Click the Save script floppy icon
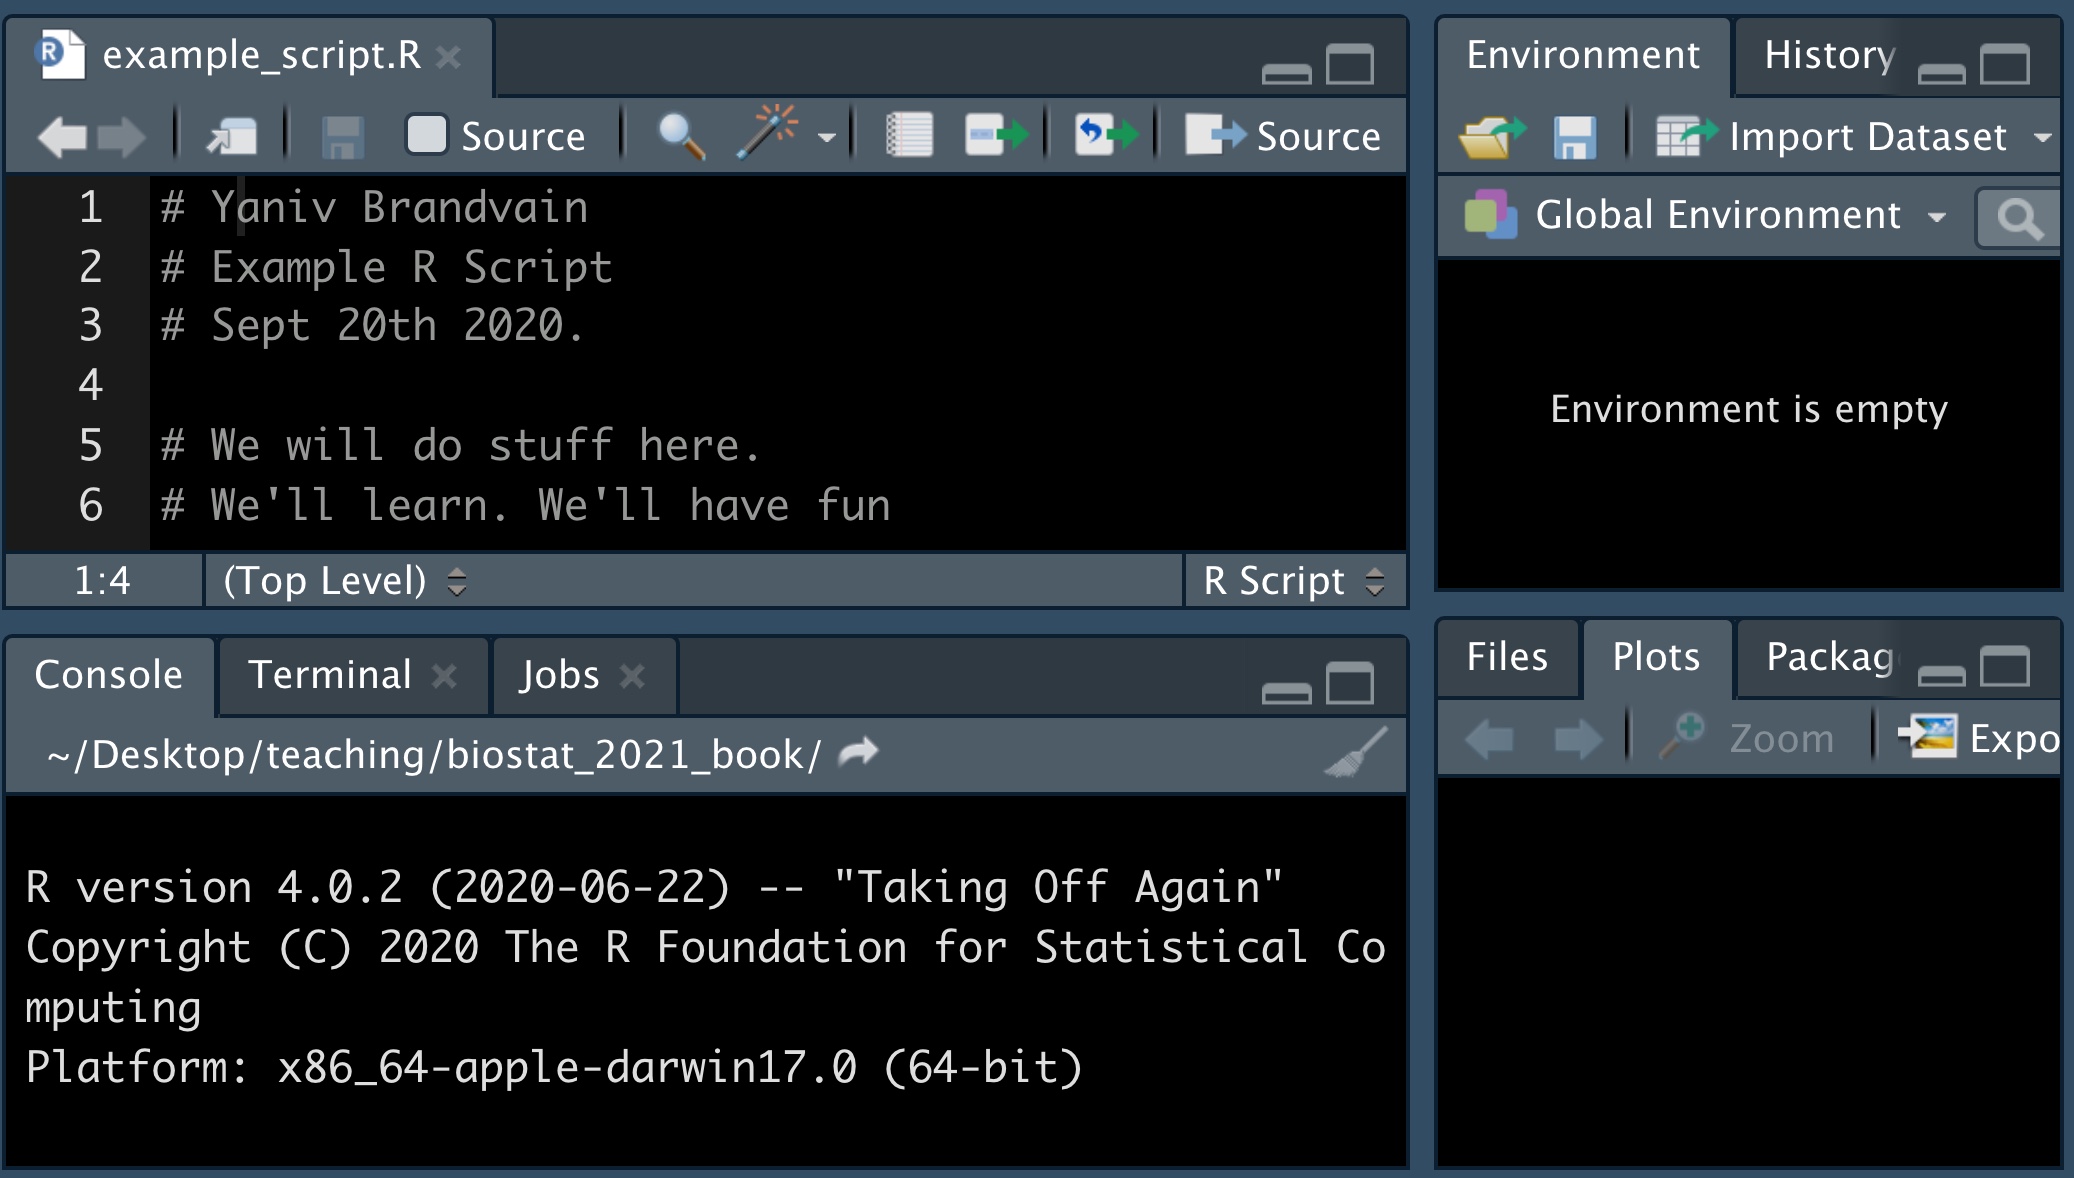 342,137
